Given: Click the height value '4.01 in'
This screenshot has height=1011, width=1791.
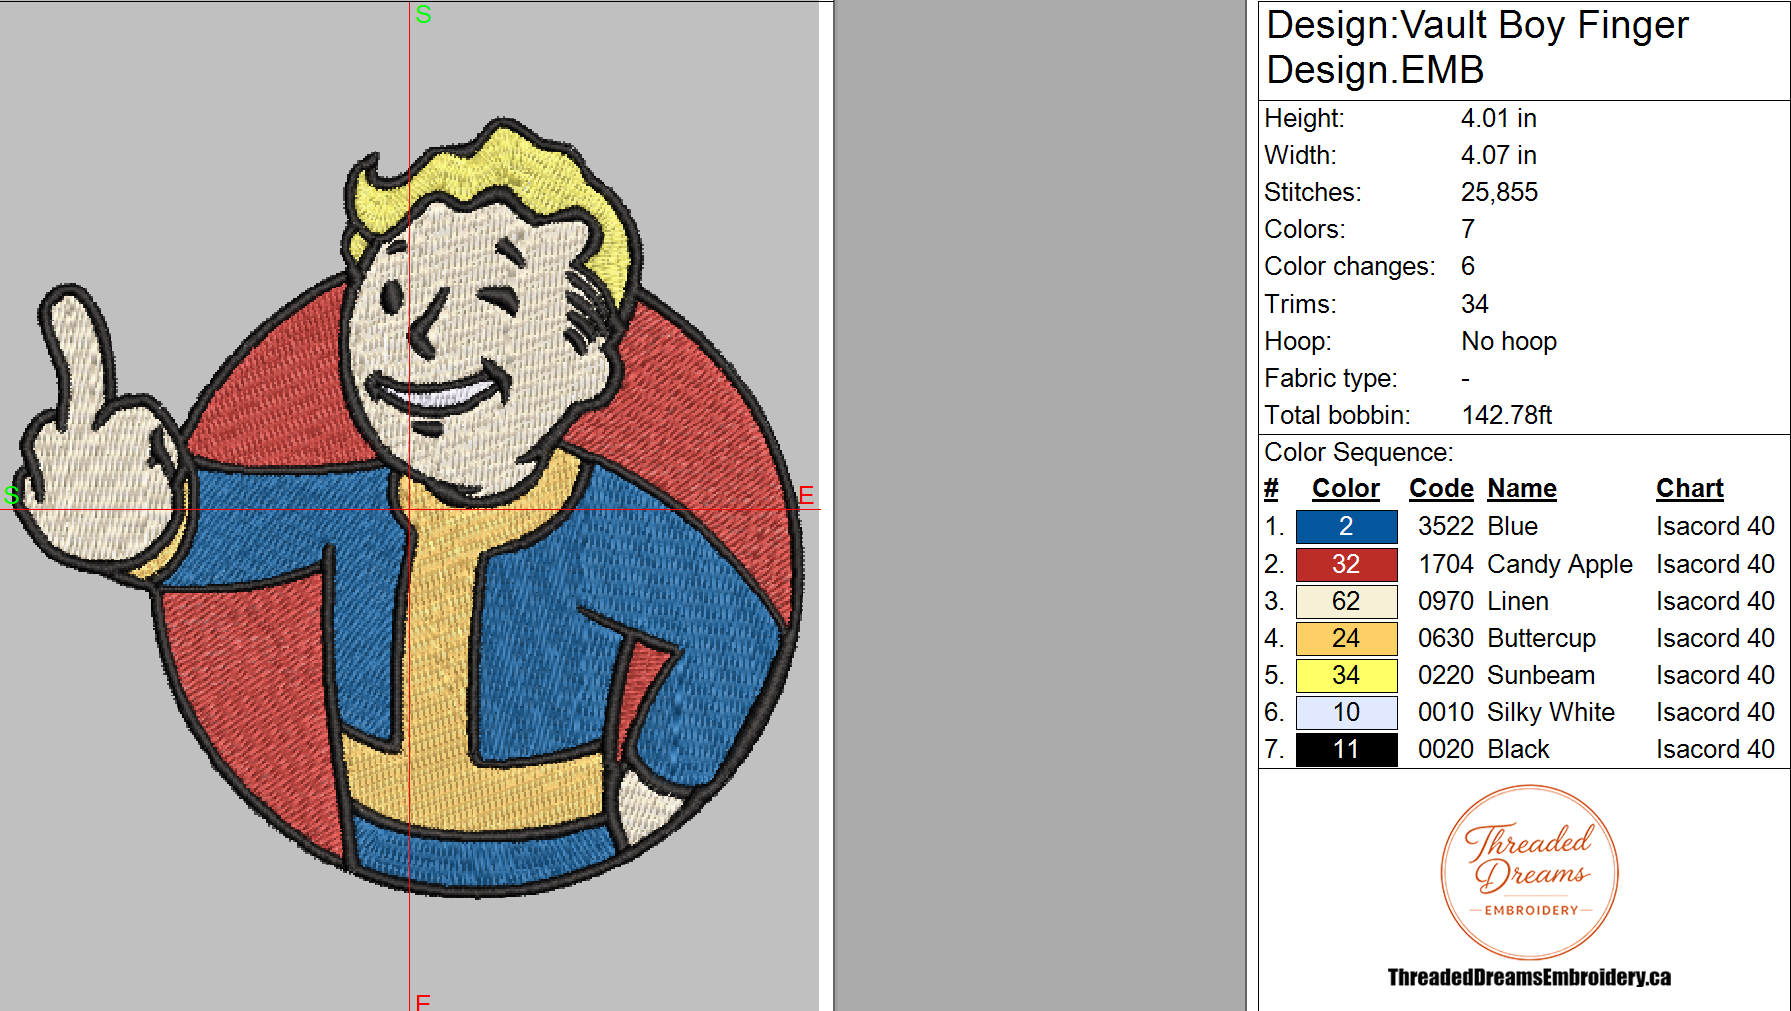Looking at the screenshot, I should tap(1498, 118).
